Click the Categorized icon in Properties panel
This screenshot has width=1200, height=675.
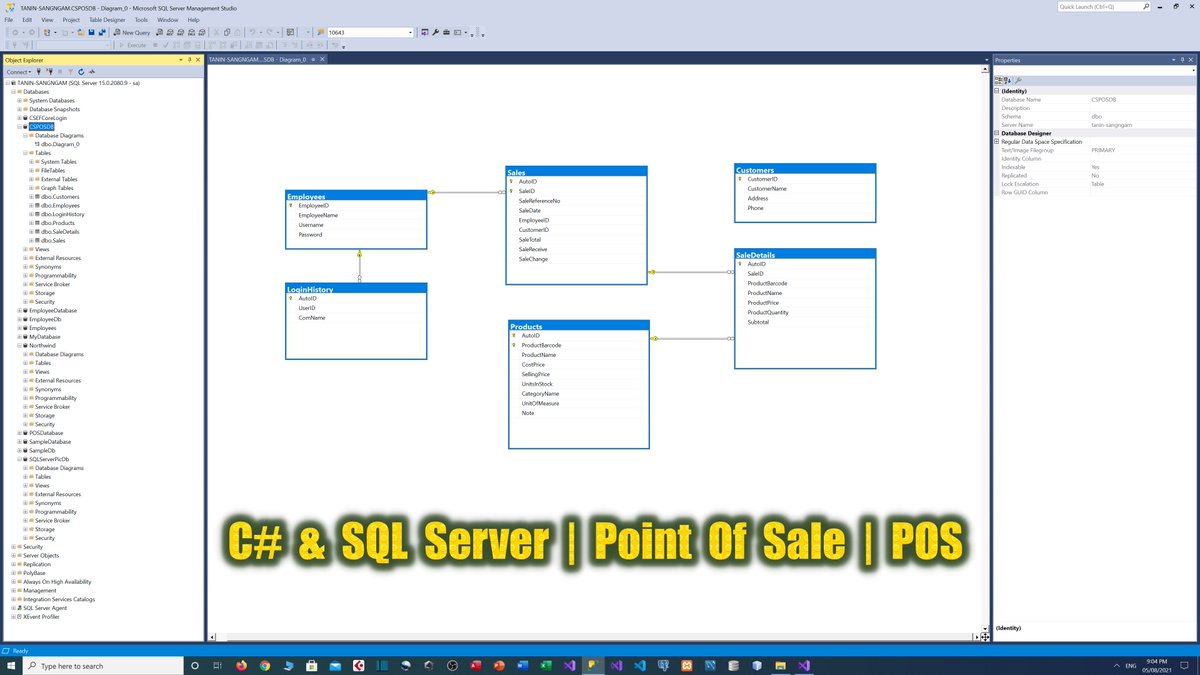1000,81
